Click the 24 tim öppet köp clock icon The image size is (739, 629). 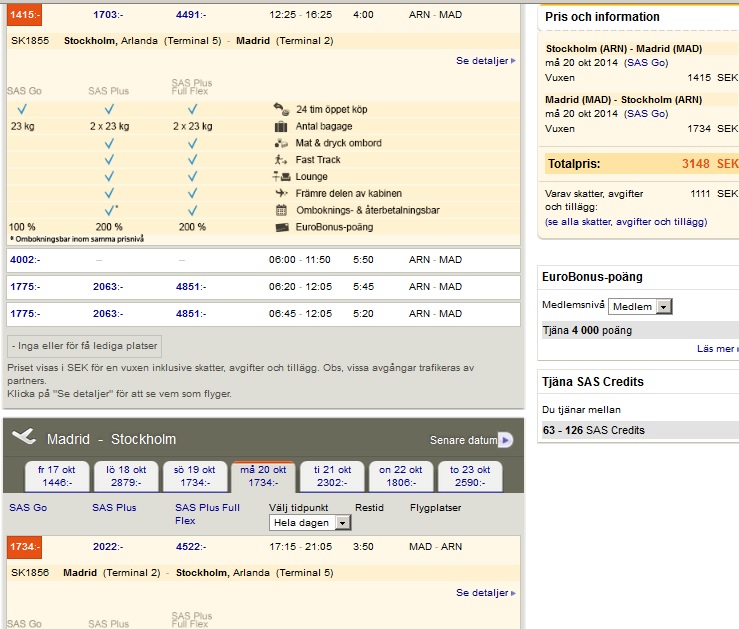tap(280, 109)
